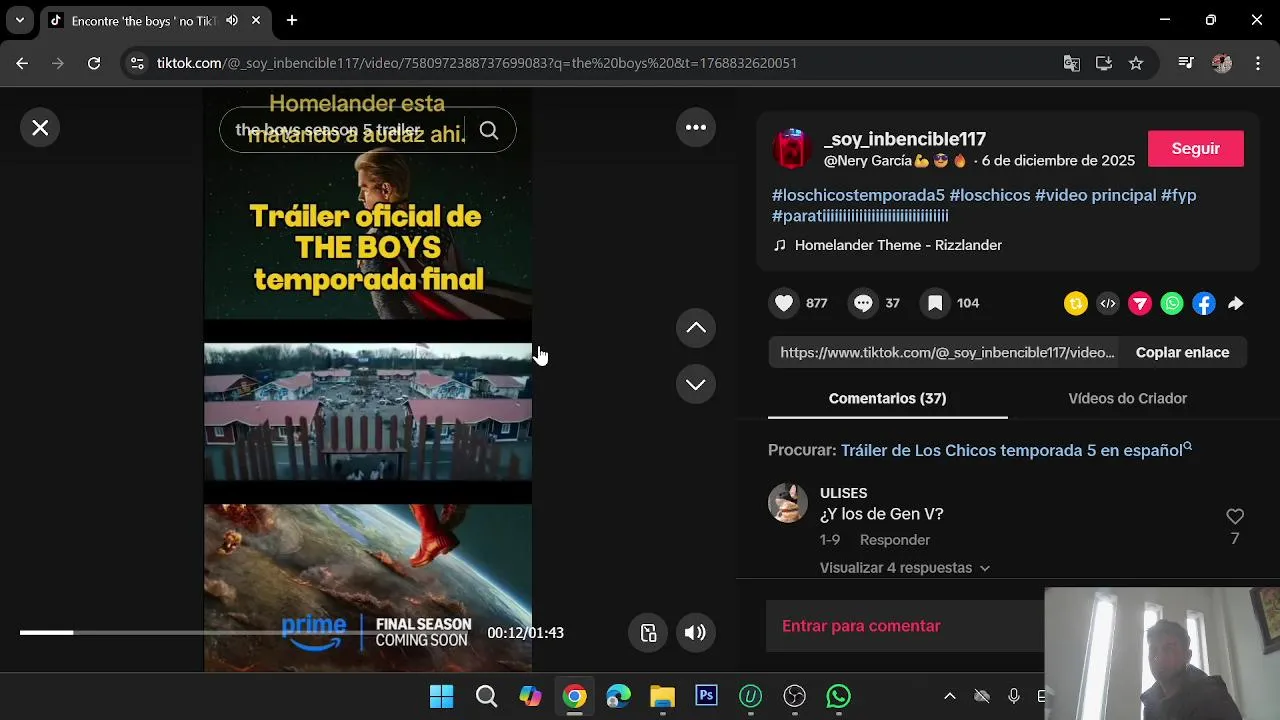Click the video share link URL field
The width and height of the screenshot is (1280, 720).
(x=946, y=352)
